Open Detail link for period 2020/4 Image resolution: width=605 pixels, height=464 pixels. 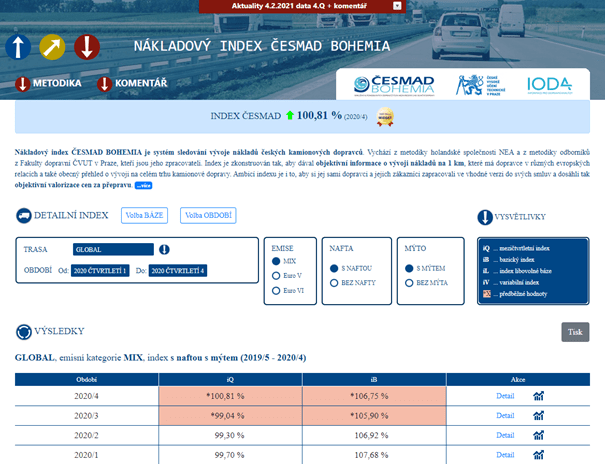click(x=505, y=396)
